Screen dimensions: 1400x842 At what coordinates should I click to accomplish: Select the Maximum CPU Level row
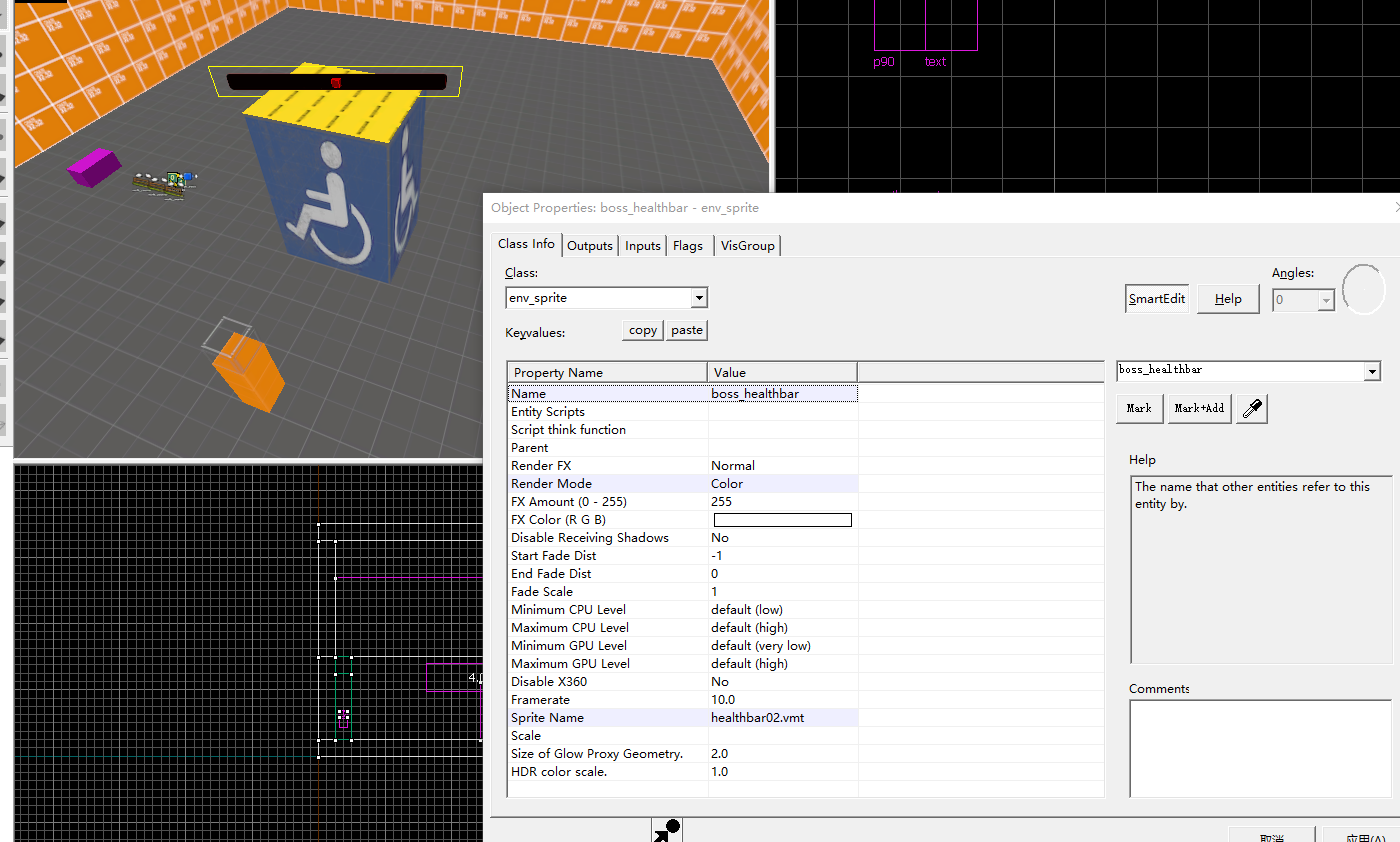tap(683, 628)
